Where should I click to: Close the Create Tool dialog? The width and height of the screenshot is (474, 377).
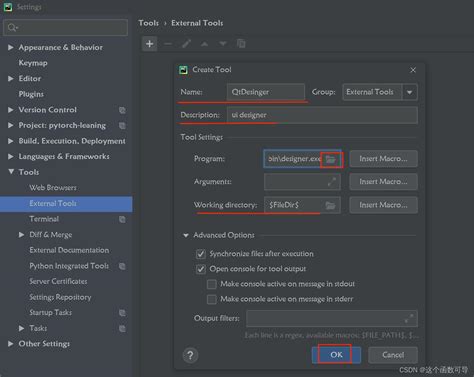click(413, 70)
